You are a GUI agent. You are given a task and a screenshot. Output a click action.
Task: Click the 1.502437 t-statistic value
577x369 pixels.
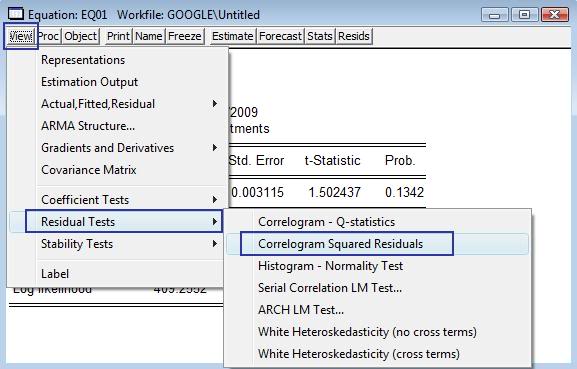tap(334, 192)
